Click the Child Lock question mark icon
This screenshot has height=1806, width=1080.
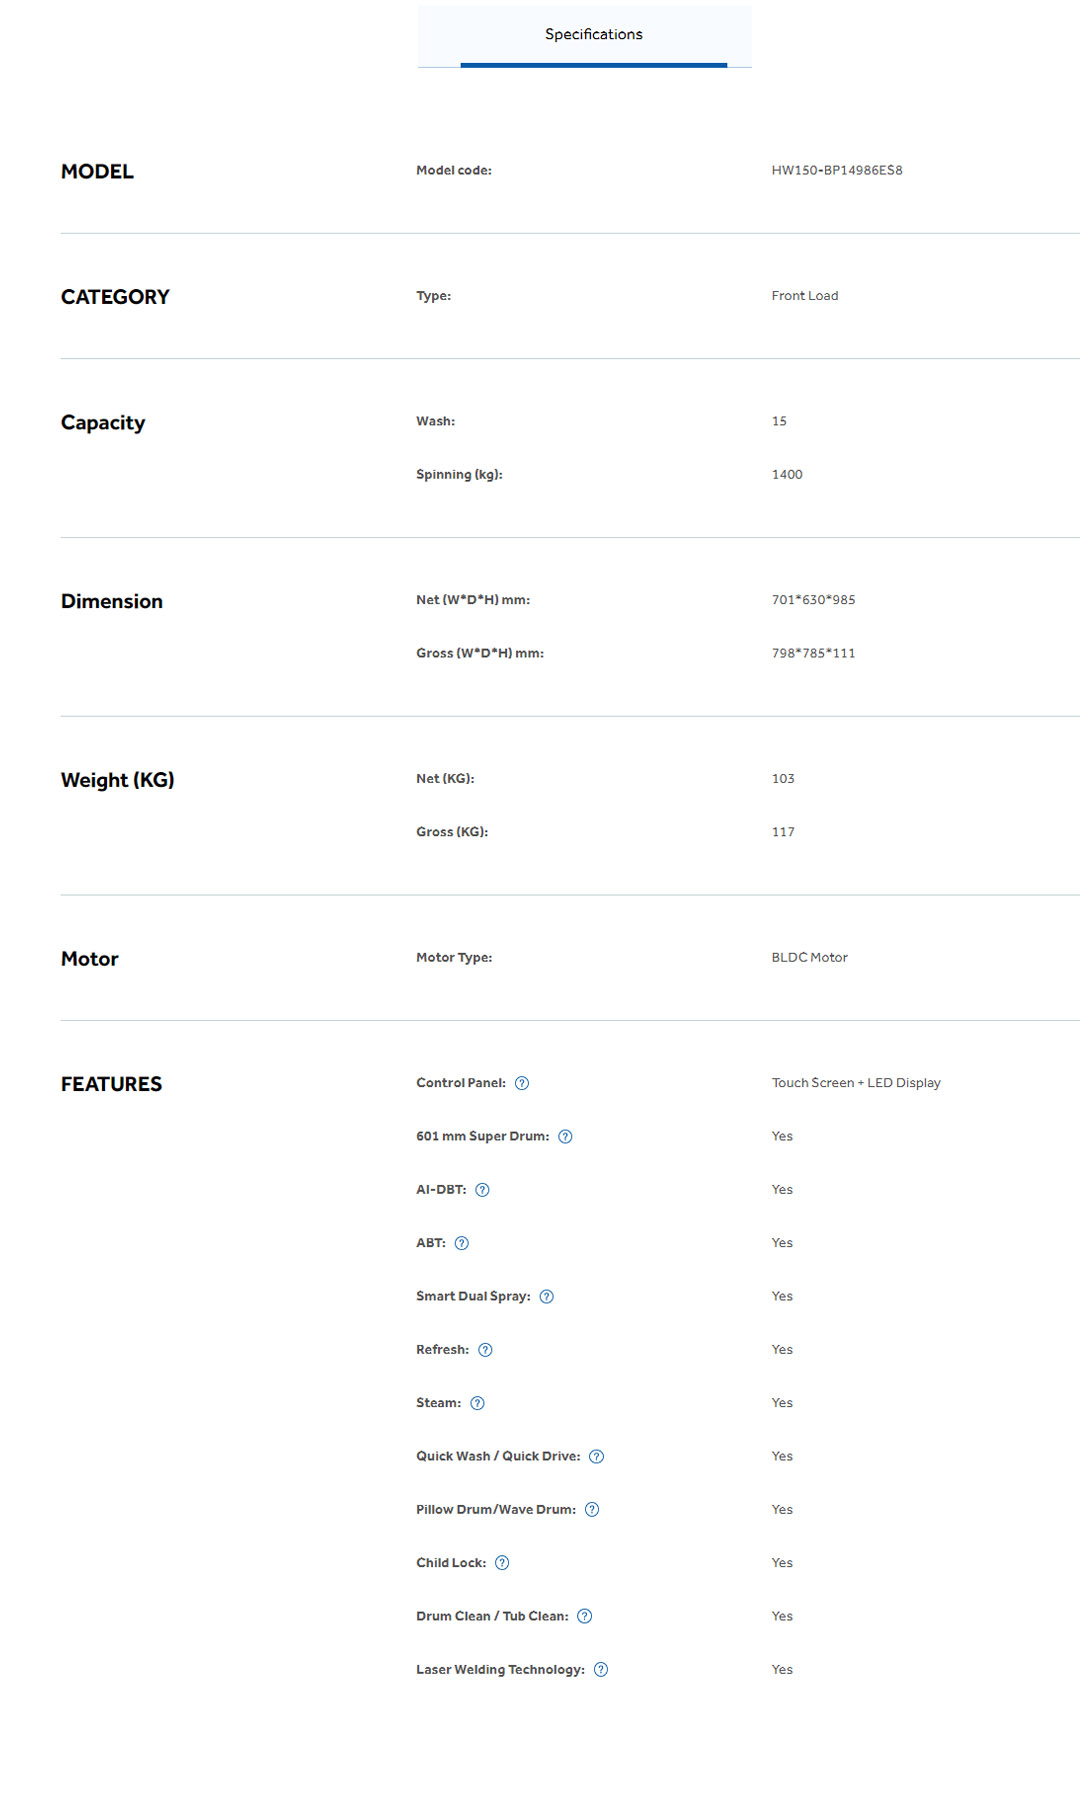[x=502, y=1563]
